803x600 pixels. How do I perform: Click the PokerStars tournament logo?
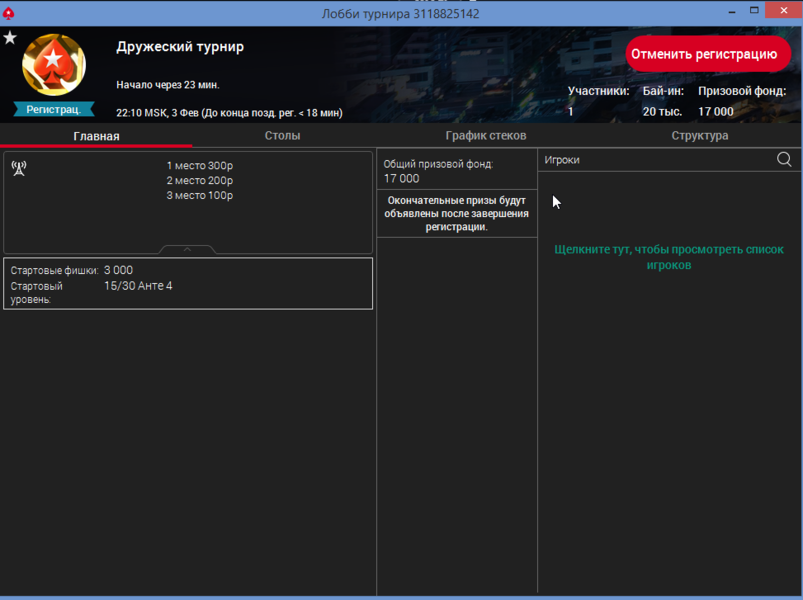[x=54, y=66]
